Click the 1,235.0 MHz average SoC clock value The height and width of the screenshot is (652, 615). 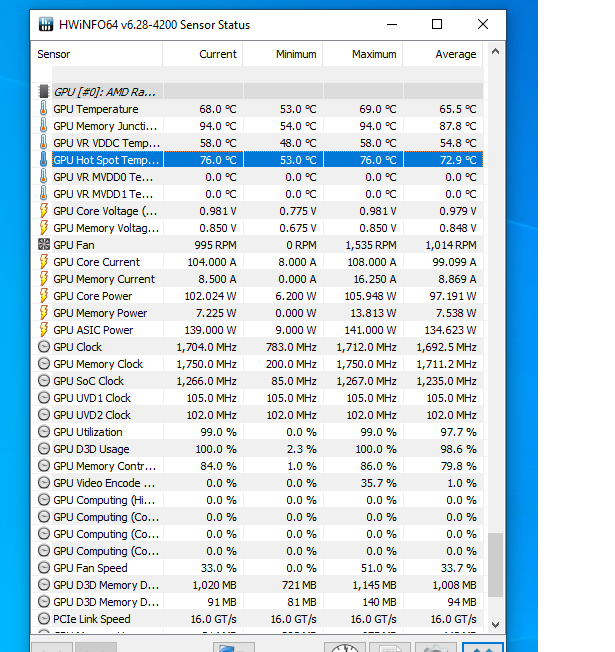pyautogui.click(x=446, y=381)
